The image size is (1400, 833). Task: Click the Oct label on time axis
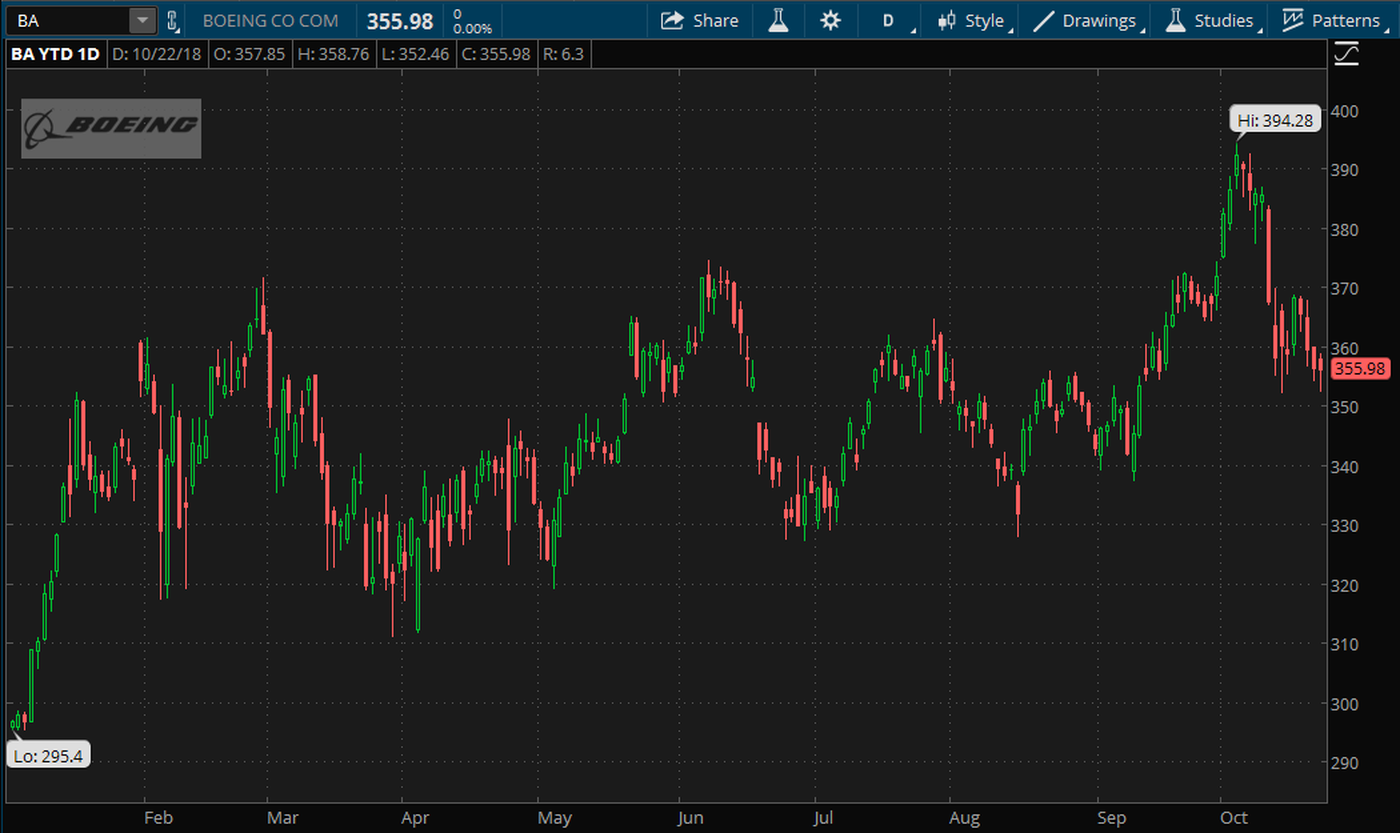tap(1234, 817)
